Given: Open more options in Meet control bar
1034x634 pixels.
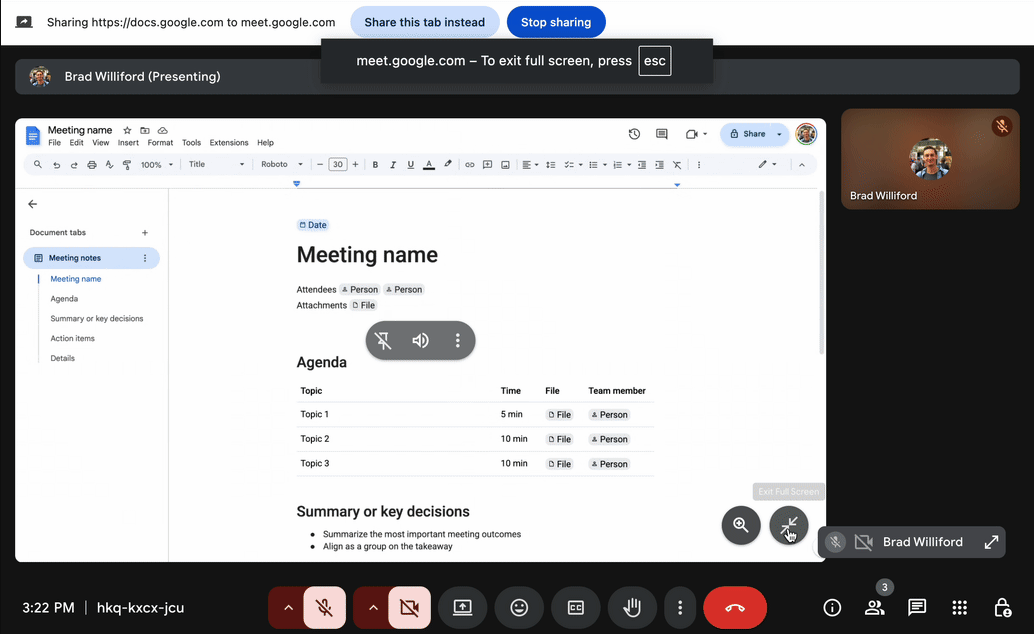Looking at the screenshot, I should click(x=680, y=608).
